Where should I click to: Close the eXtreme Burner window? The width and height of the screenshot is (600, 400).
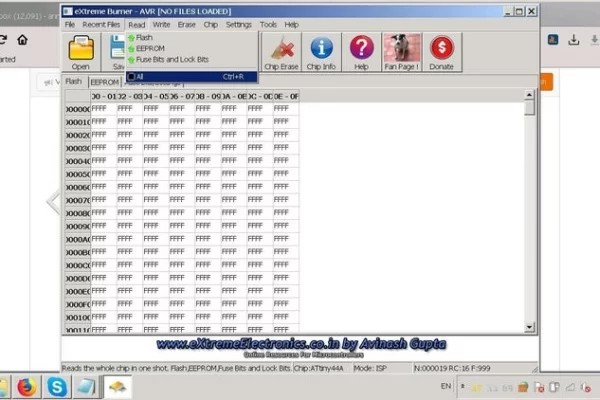pos(532,11)
